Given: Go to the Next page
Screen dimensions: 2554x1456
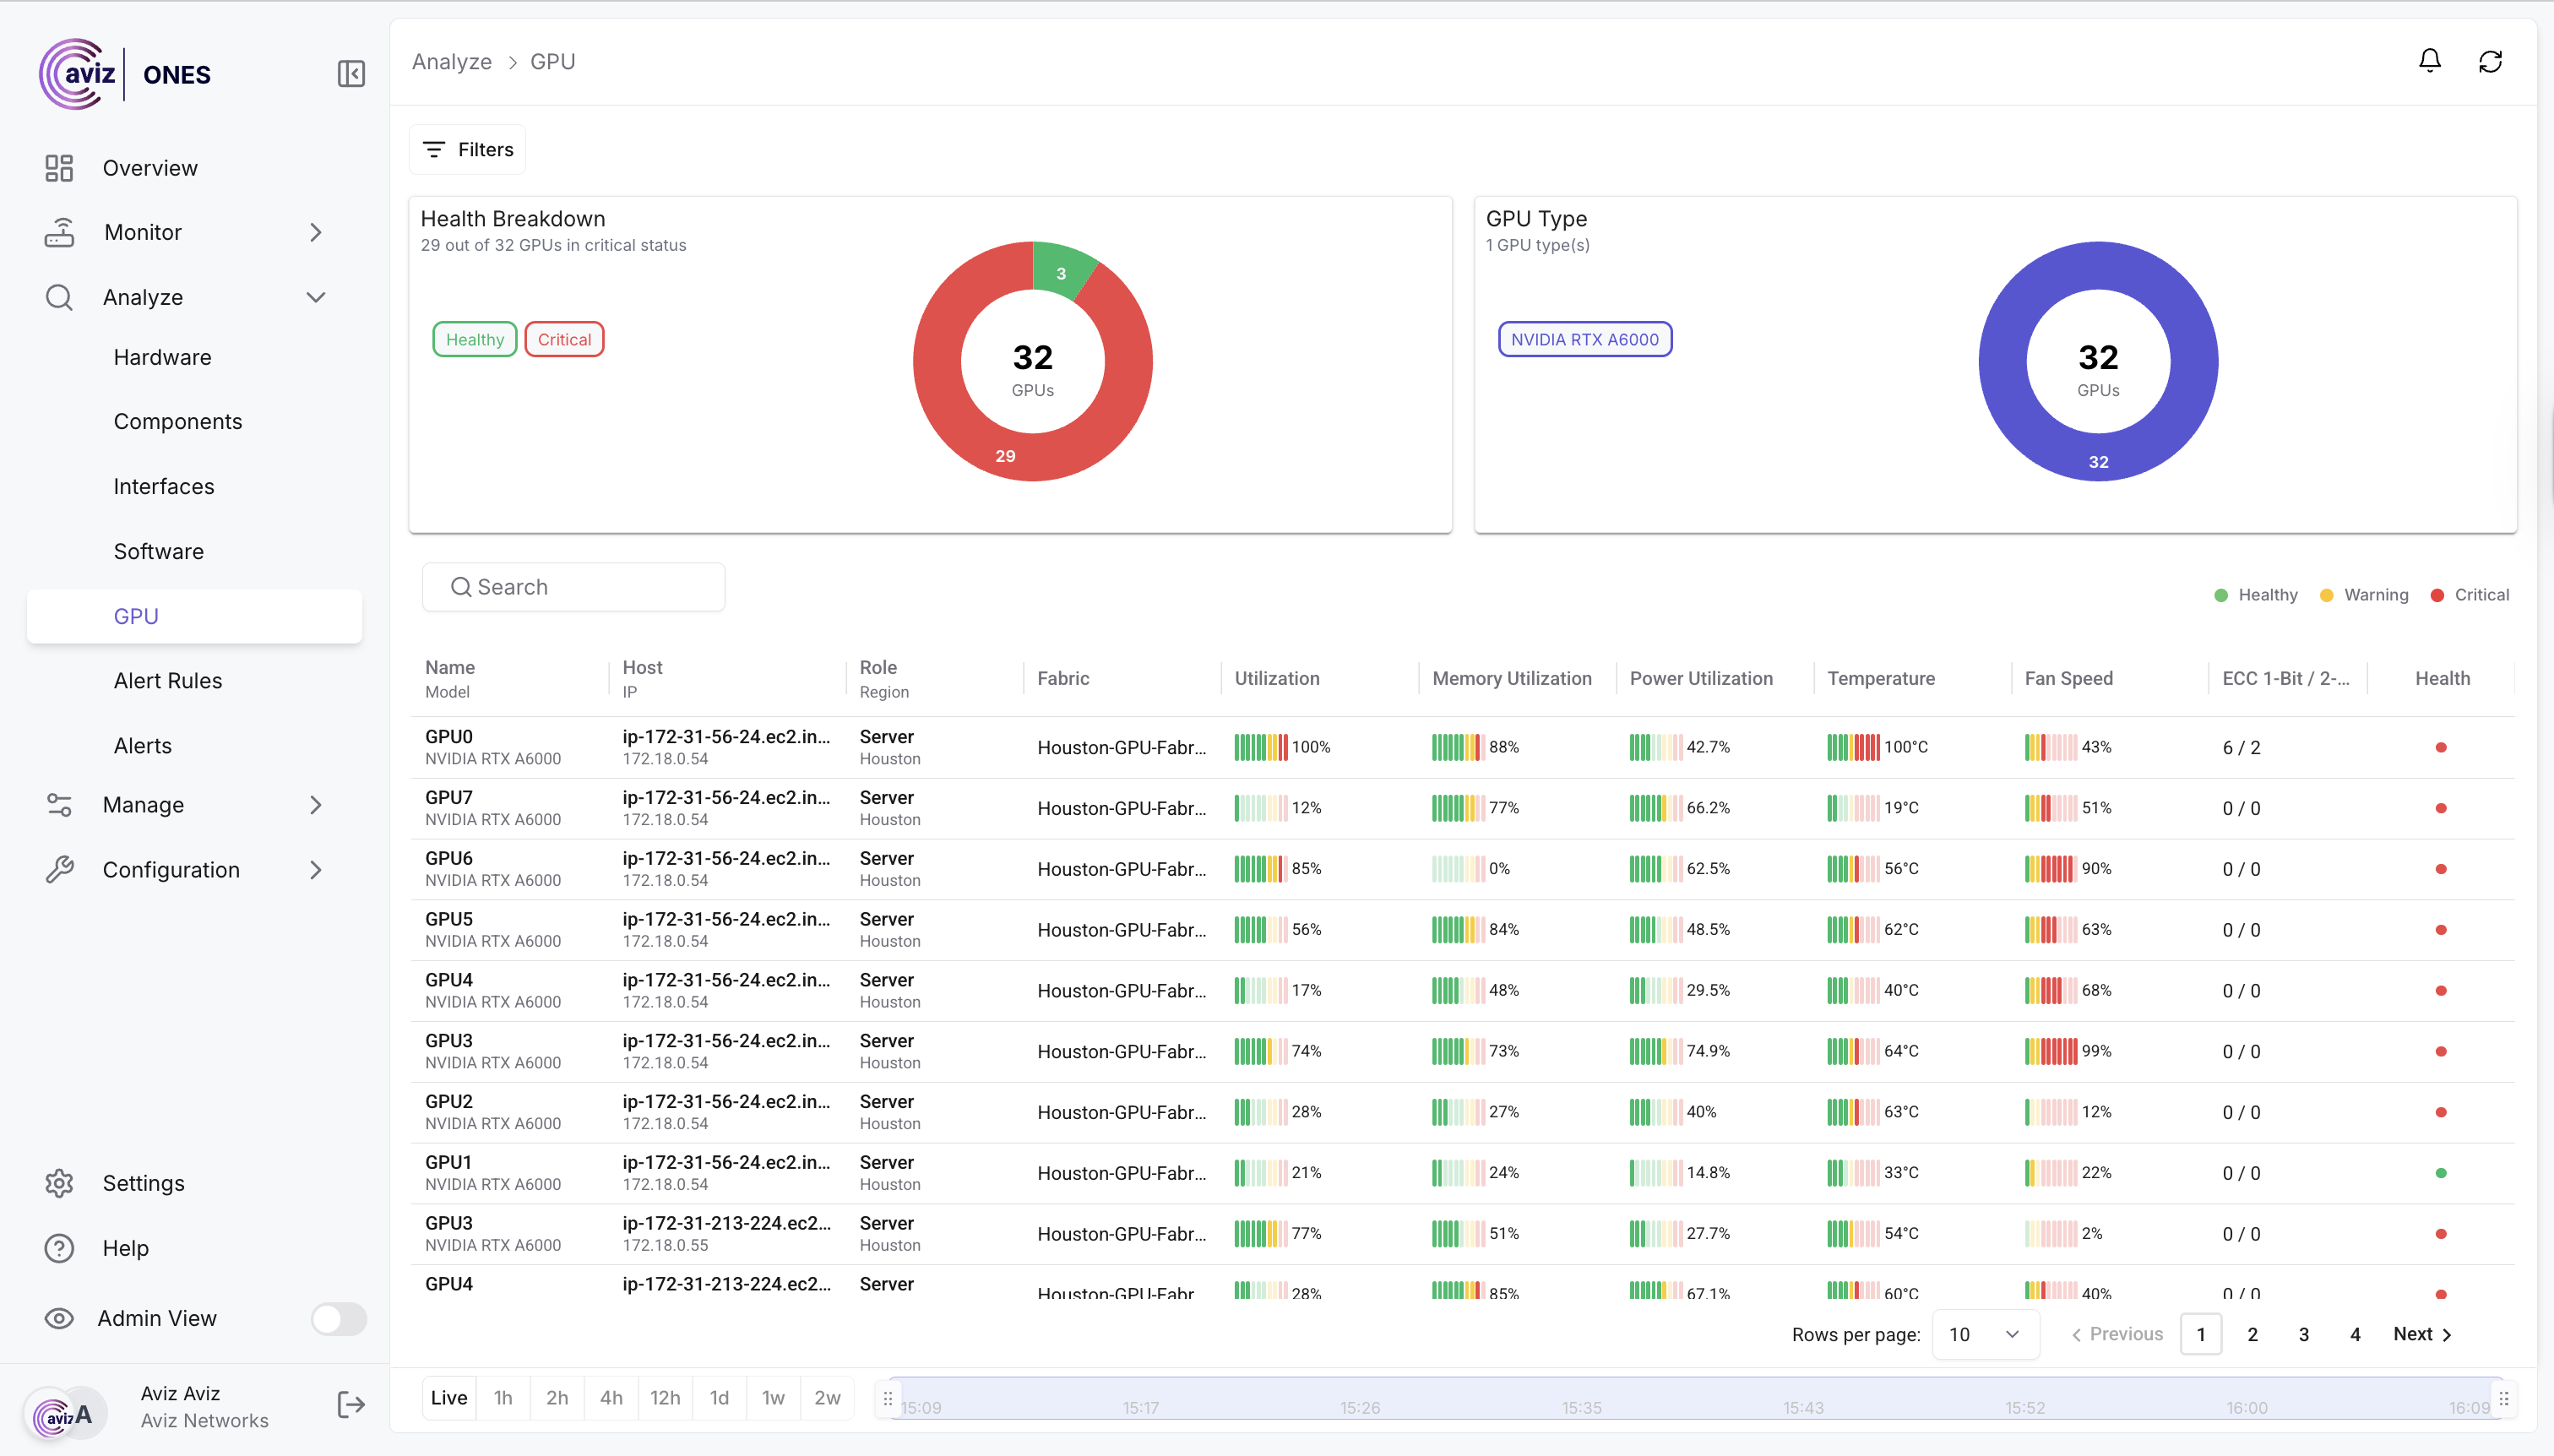Looking at the screenshot, I should (x=2421, y=1334).
